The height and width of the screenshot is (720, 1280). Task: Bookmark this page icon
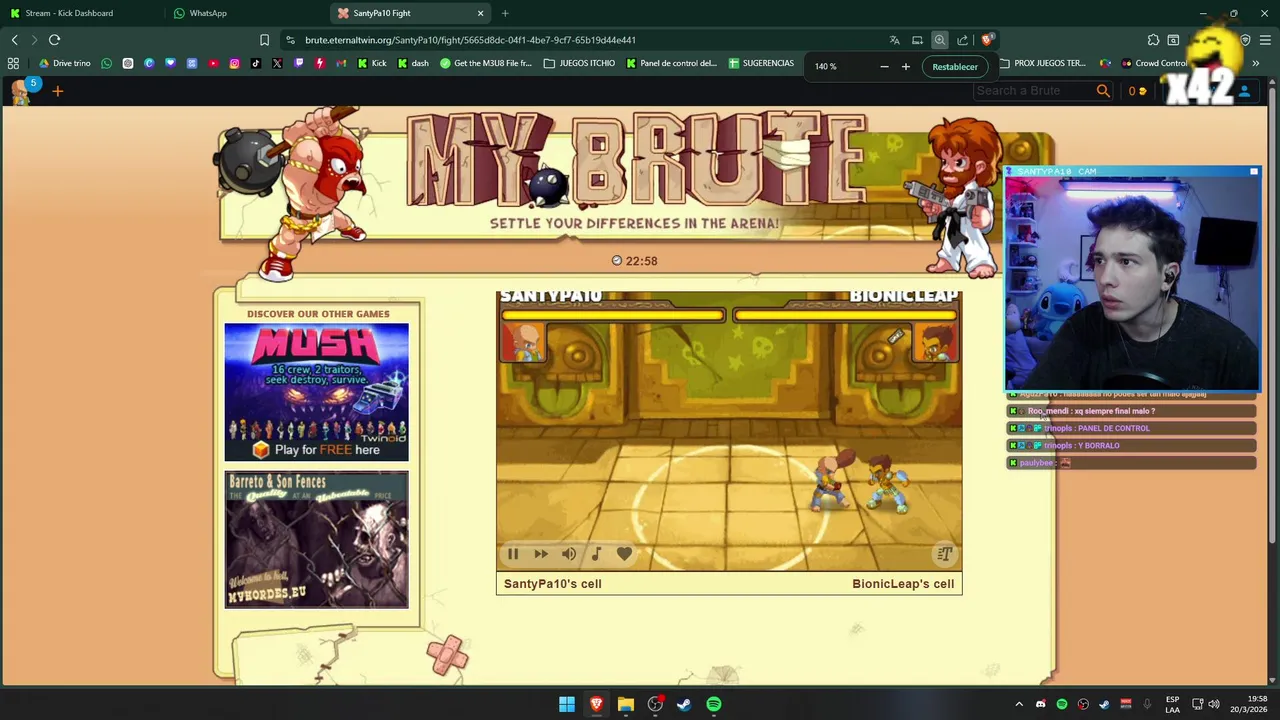[x=264, y=40]
